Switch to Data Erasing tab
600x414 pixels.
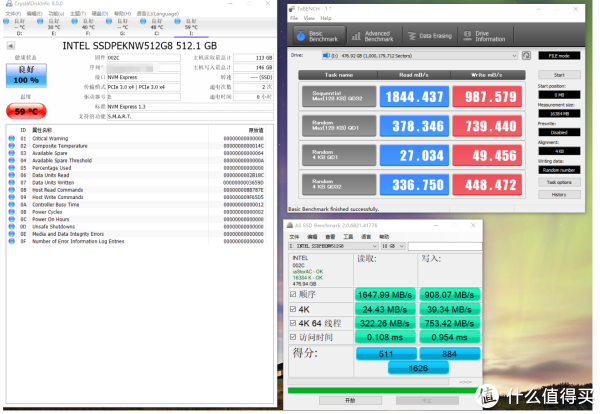click(x=430, y=36)
